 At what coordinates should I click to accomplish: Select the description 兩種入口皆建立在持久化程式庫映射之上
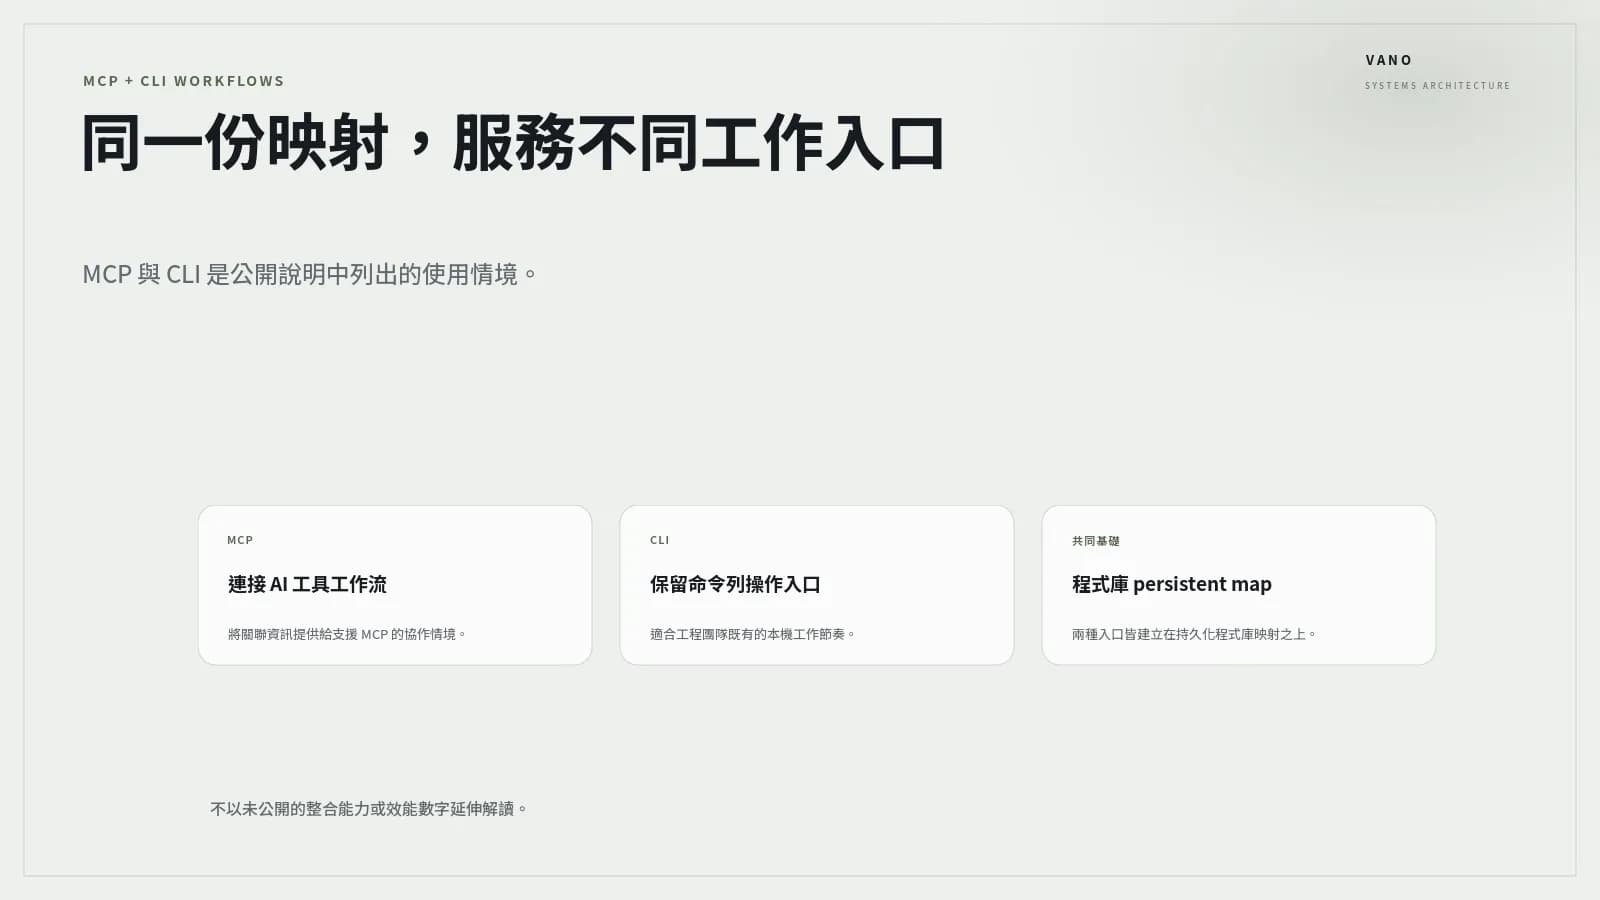pyautogui.click(x=1194, y=634)
